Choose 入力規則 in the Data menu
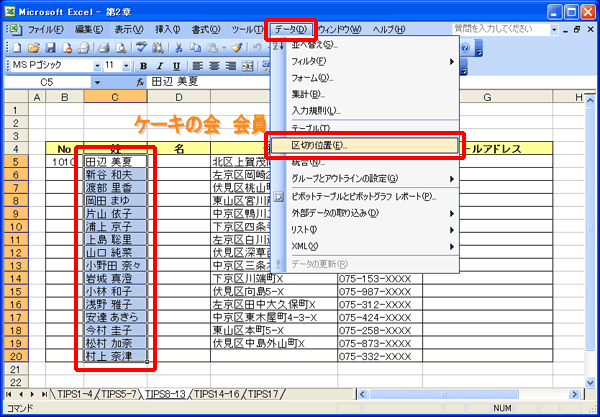Image resolution: width=600 pixels, height=417 pixels. 365,111
